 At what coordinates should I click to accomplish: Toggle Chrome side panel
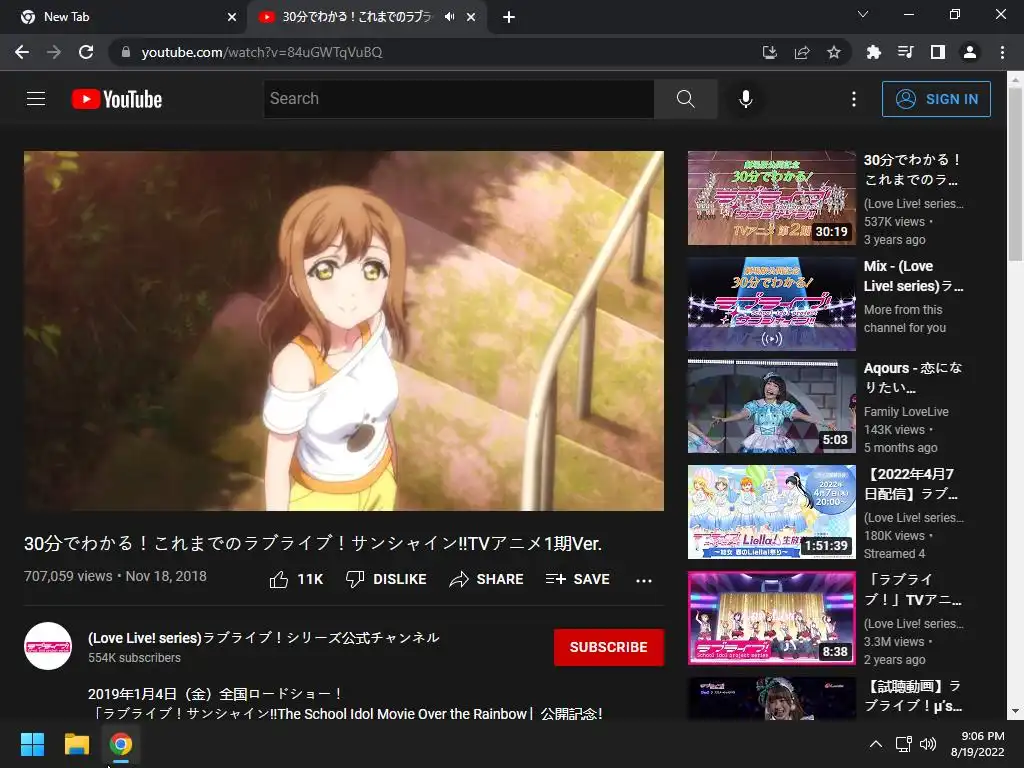[x=937, y=52]
